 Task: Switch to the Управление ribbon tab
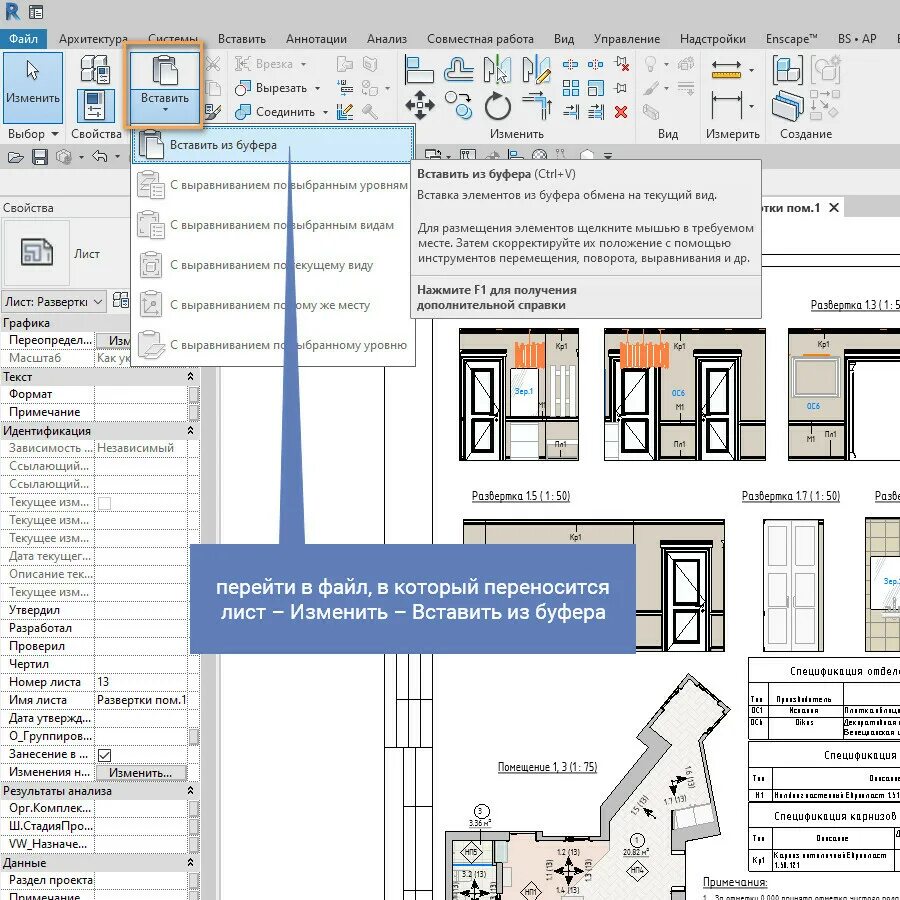point(627,39)
